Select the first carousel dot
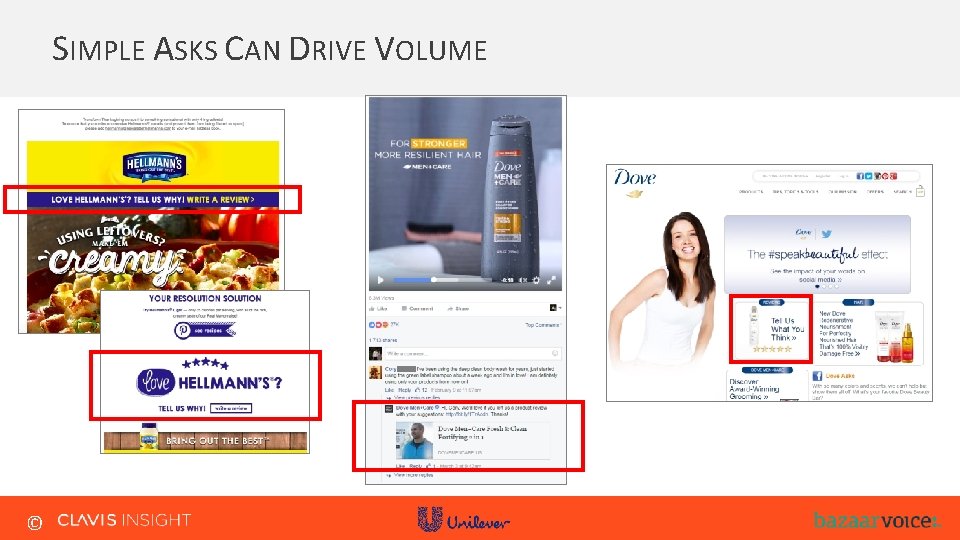The height and width of the screenshot is (540, 960). (x=817, y=287)
